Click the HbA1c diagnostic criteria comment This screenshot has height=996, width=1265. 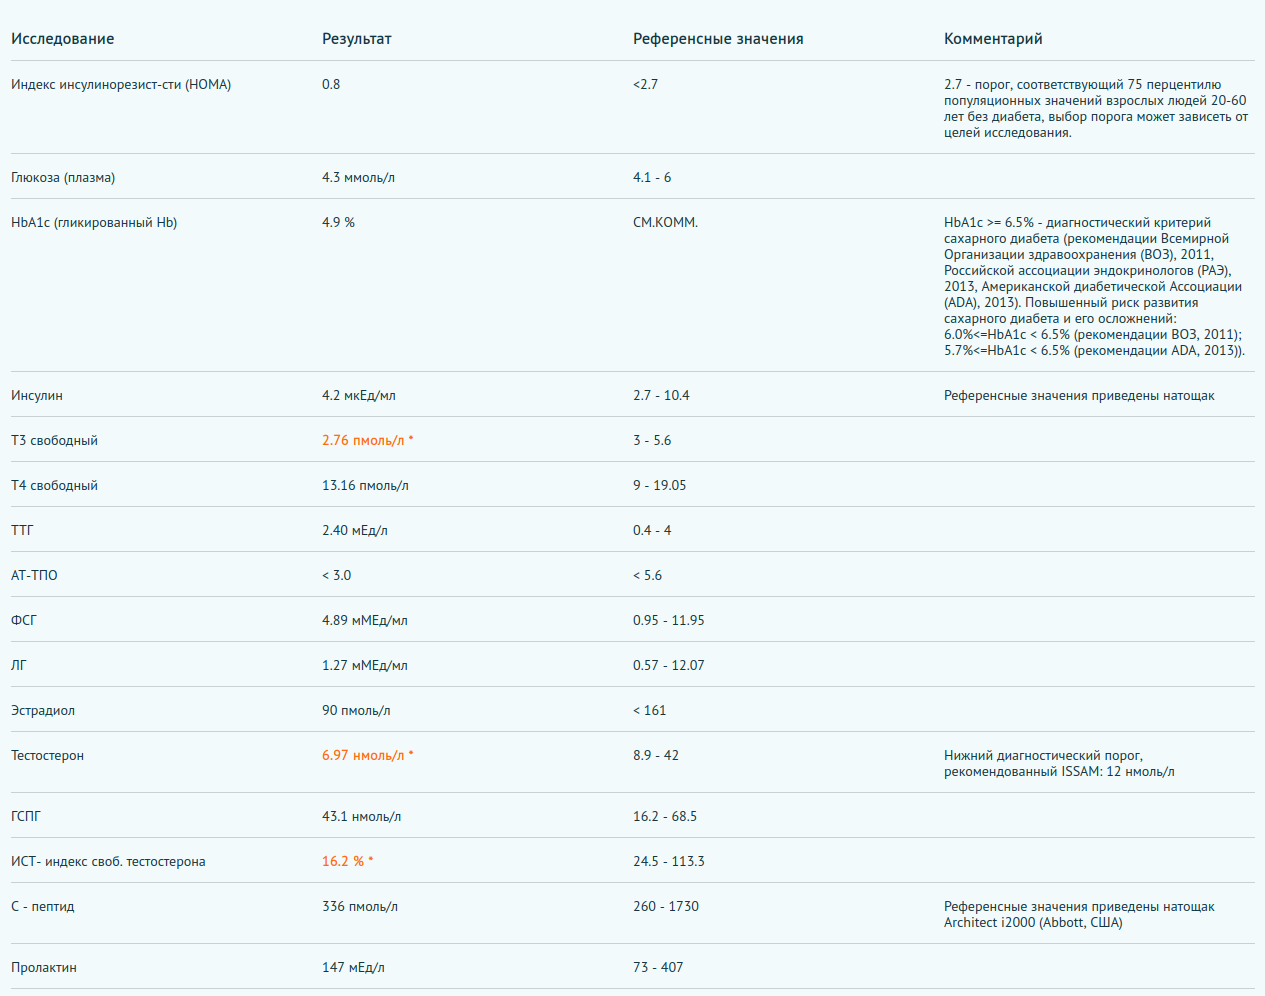(x=1095, y=287)
